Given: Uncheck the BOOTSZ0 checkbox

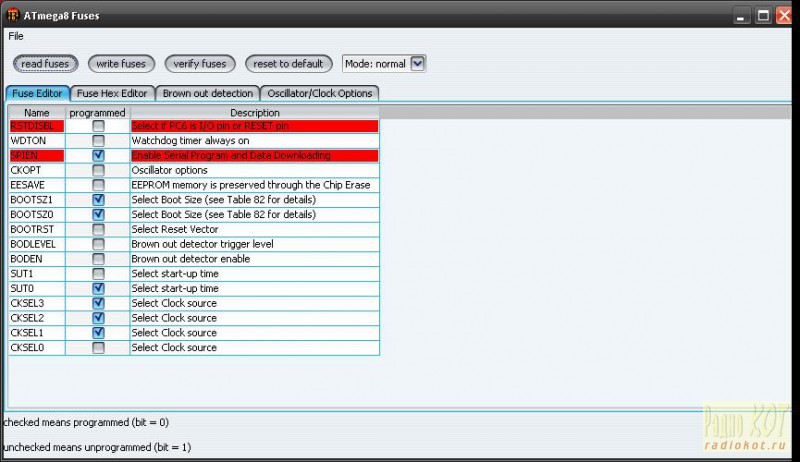Looking at the screenshot, I should click(x=98, y=215).
